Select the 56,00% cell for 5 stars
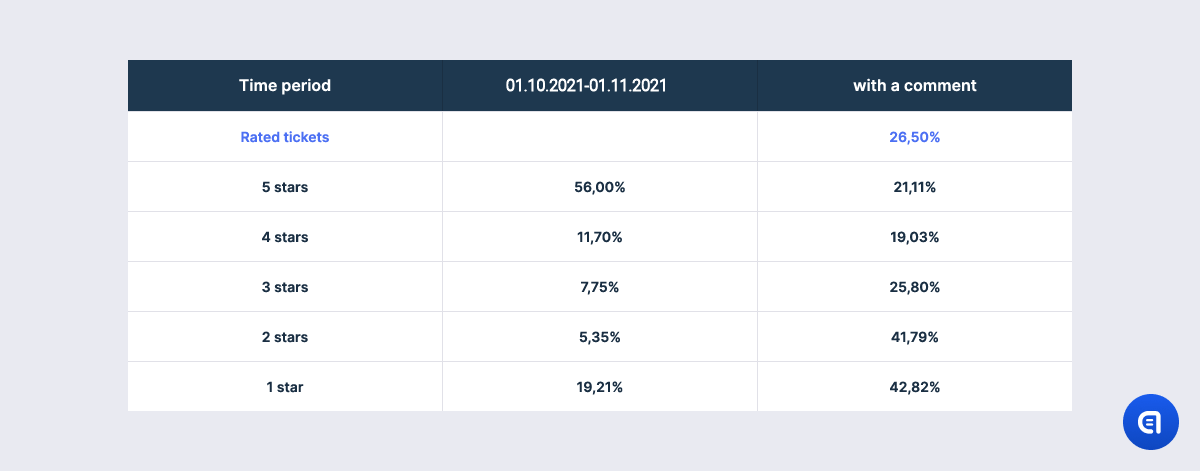The width and height of the screenshot is (1200, 471). (600, 187)
